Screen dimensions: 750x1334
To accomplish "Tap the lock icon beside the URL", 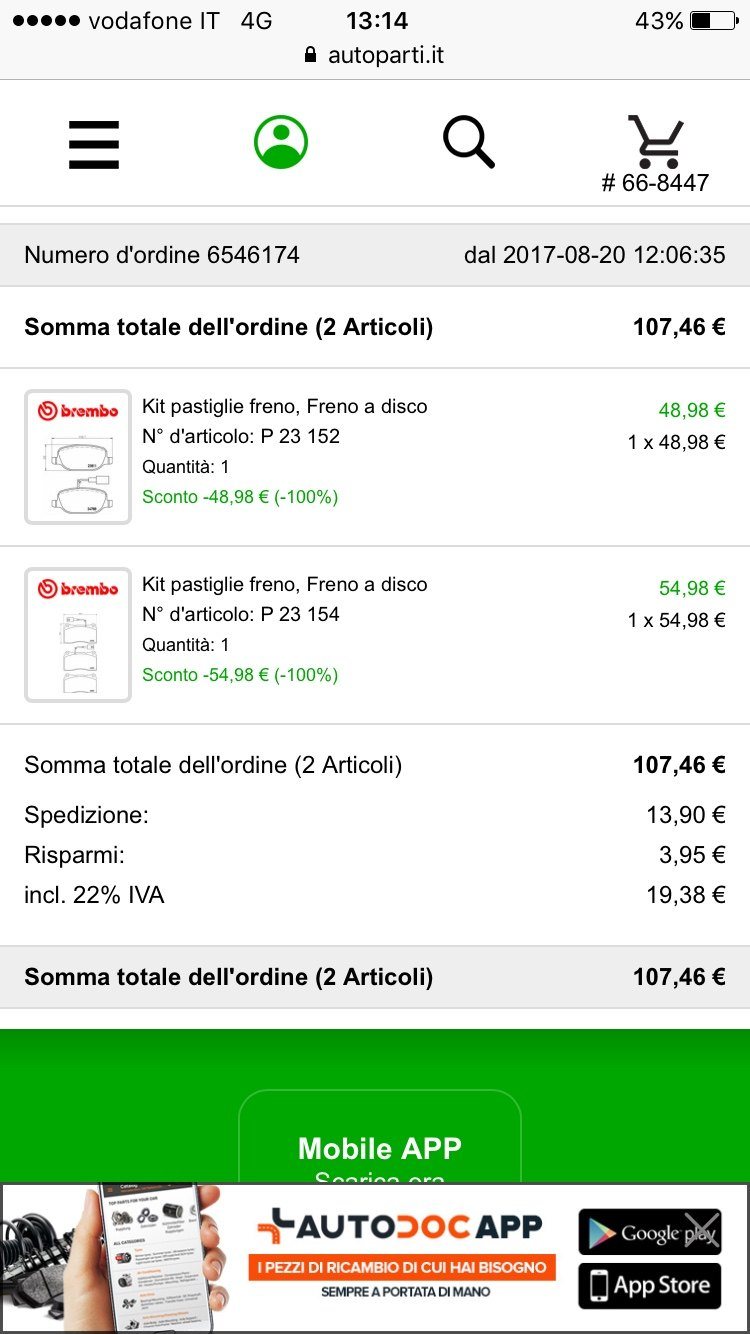I will point(311,55).
